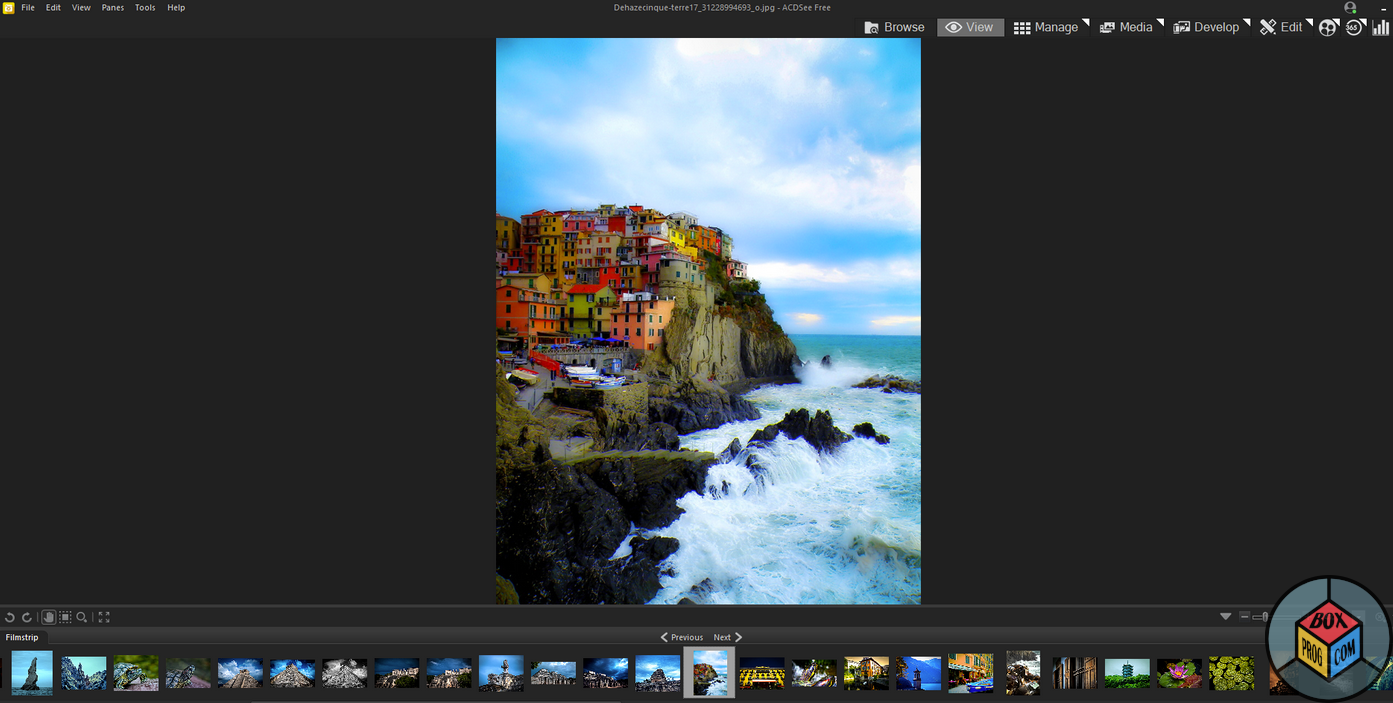1393x703 pixels.
Task: Toggle full screen view icon
Action: (x=104, y=617)
